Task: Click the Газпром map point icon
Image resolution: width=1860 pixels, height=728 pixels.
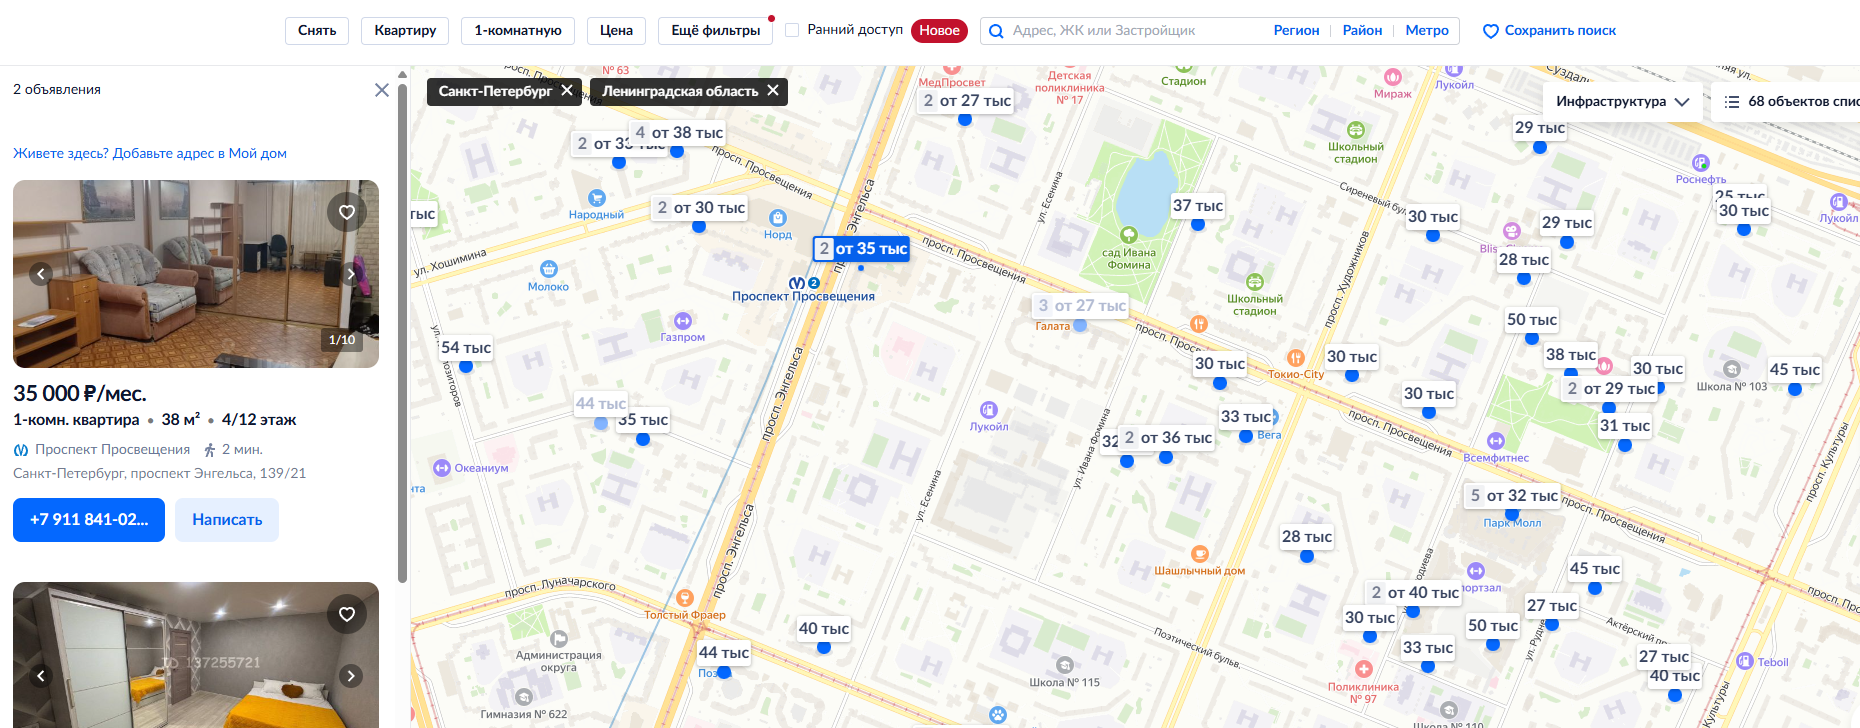Action: [x=683, y=321]
